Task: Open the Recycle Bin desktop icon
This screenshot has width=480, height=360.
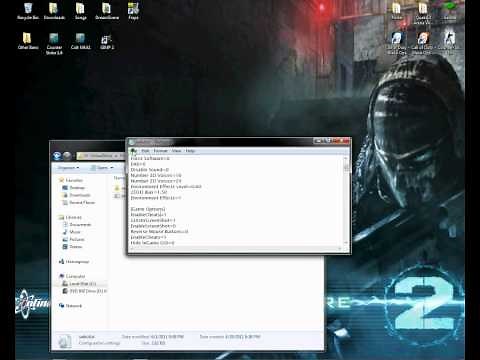Action: (x=28, y=11)
